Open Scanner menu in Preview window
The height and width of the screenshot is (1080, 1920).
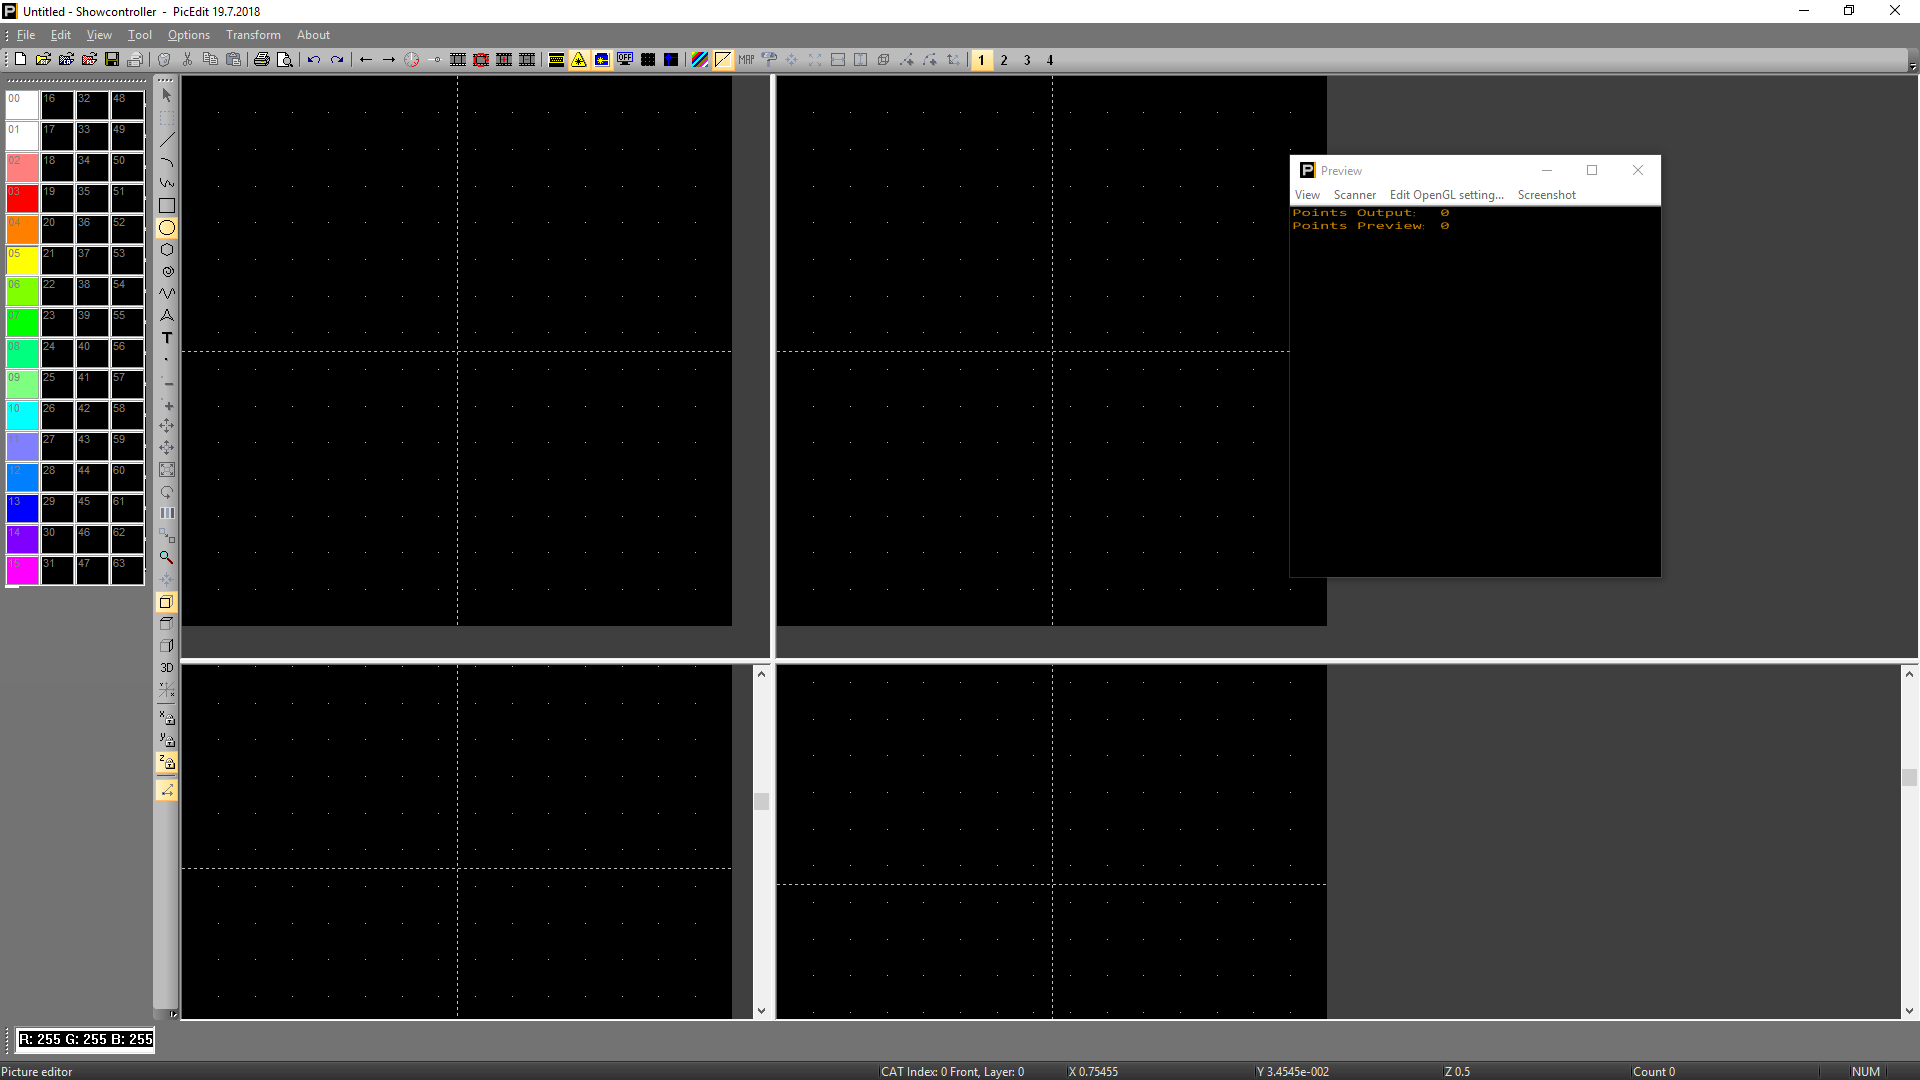1354,195
